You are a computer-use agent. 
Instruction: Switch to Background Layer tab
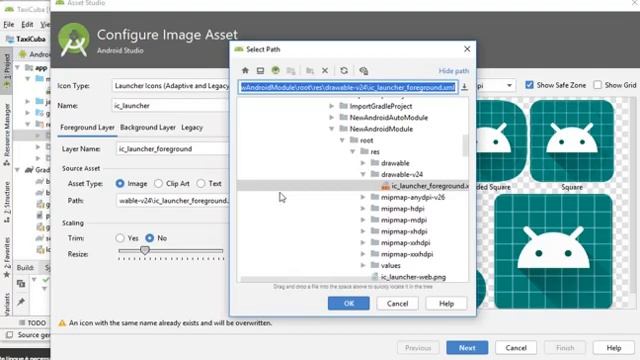(148, 128)
